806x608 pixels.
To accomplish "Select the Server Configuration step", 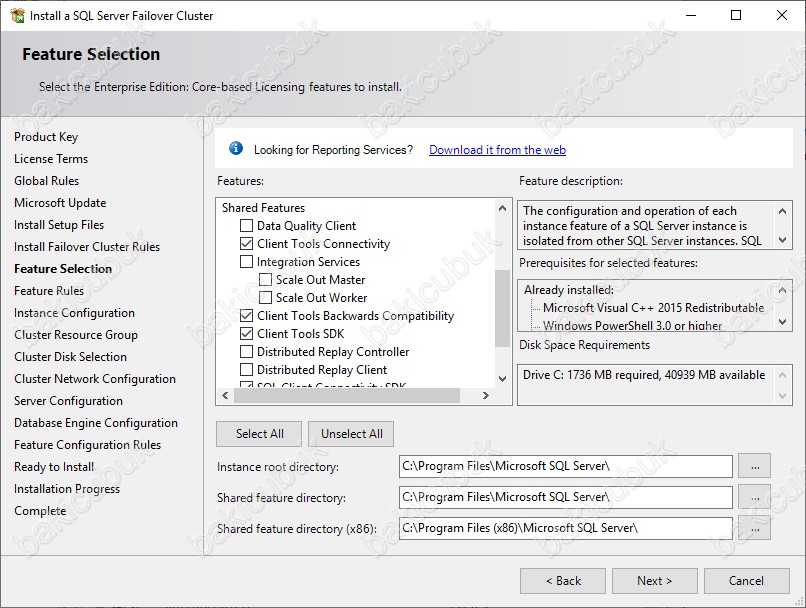I will pyautogui.click(x=68, y=401).
